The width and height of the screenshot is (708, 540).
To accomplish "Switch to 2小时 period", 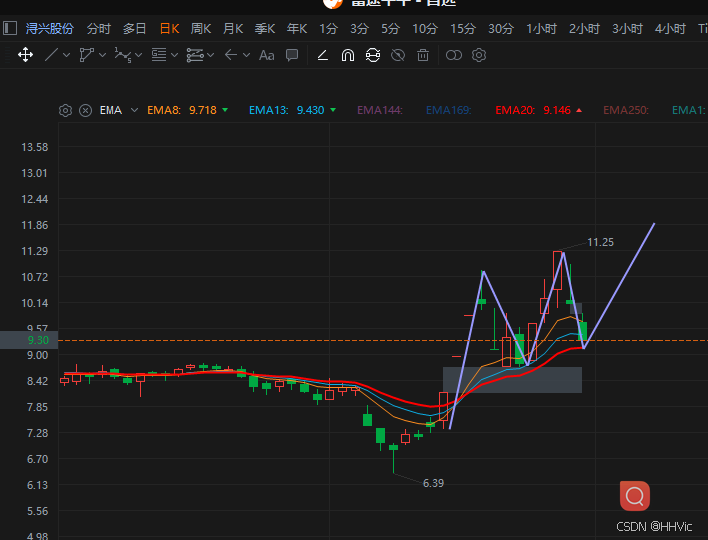I will [x=584, y=28].
